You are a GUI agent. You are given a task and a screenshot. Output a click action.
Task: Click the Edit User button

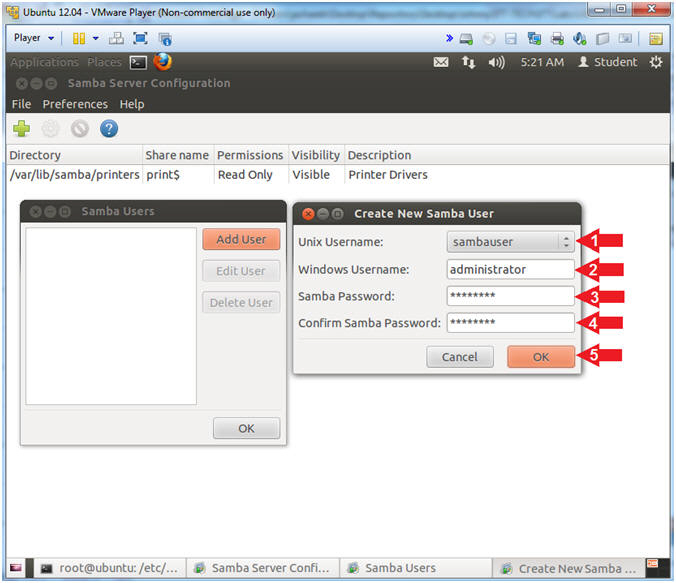click(x=241, y=271)
